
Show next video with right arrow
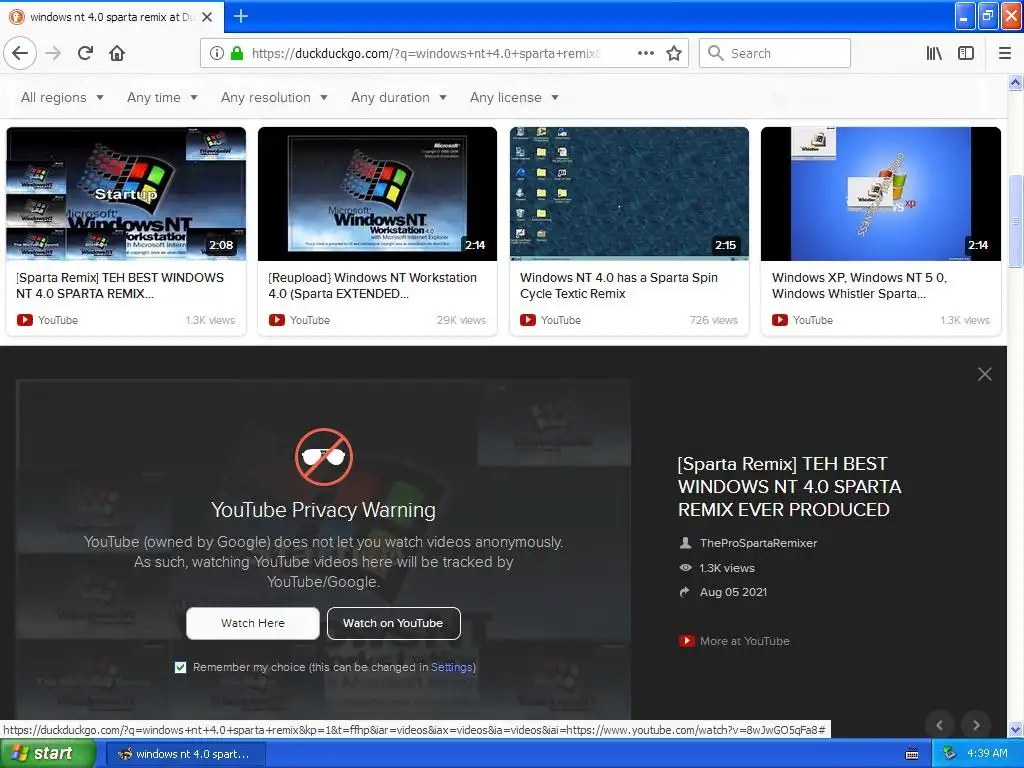click(976, 725)
